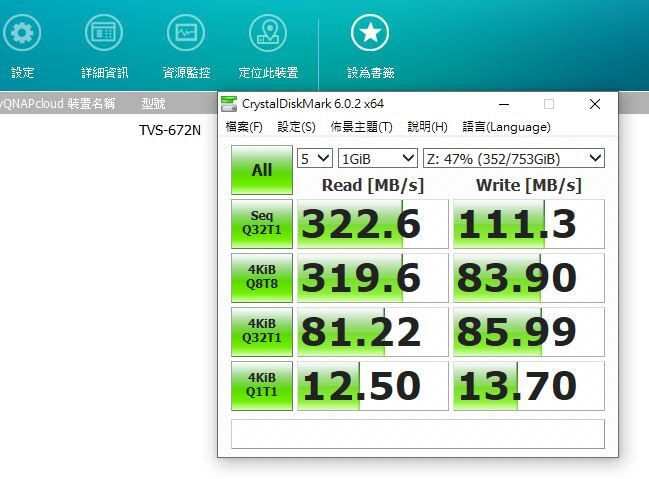Select drive from the Z: 47% dropdown

click(513, 158)
